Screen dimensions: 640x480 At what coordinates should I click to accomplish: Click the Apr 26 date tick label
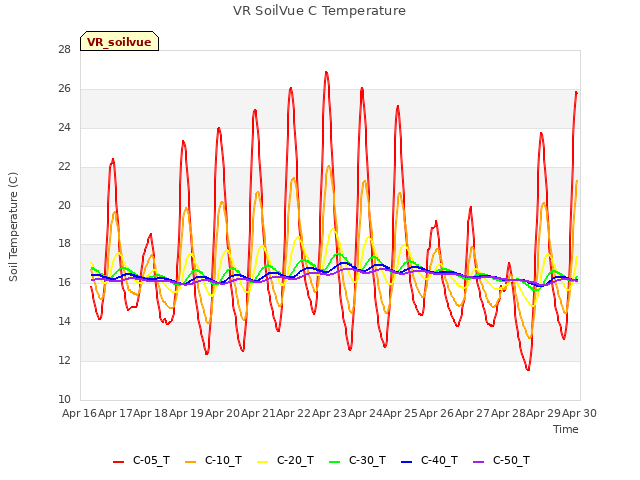click(x=436, y=413)
